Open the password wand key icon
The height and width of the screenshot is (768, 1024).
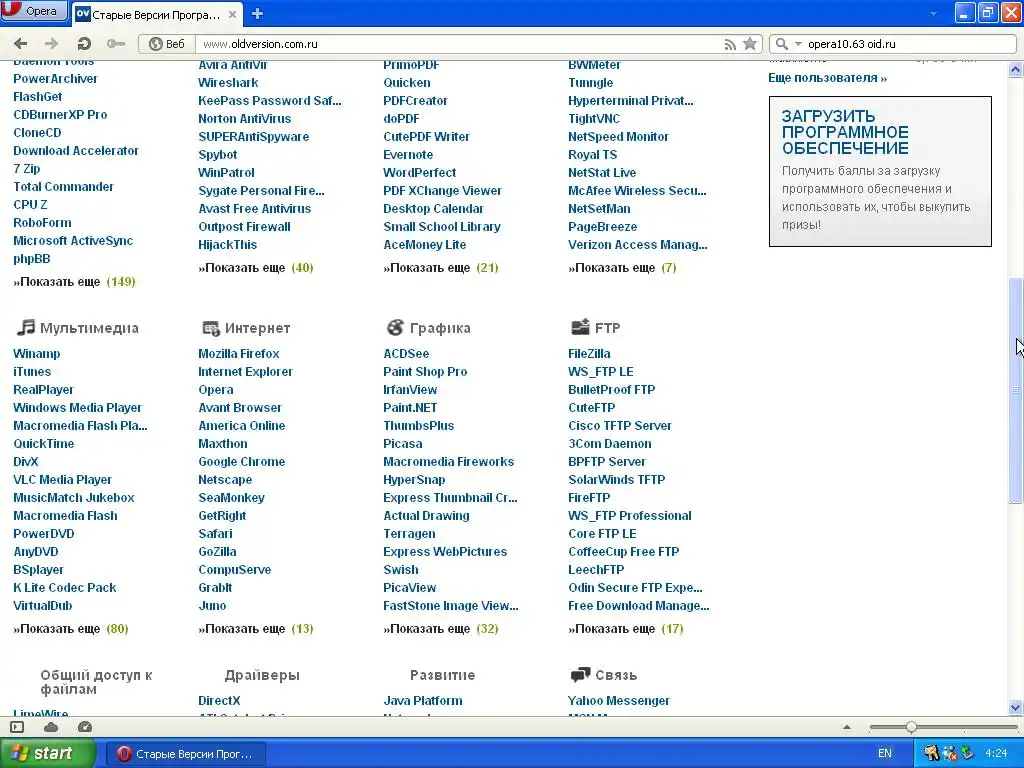click(x=116, y=44)
